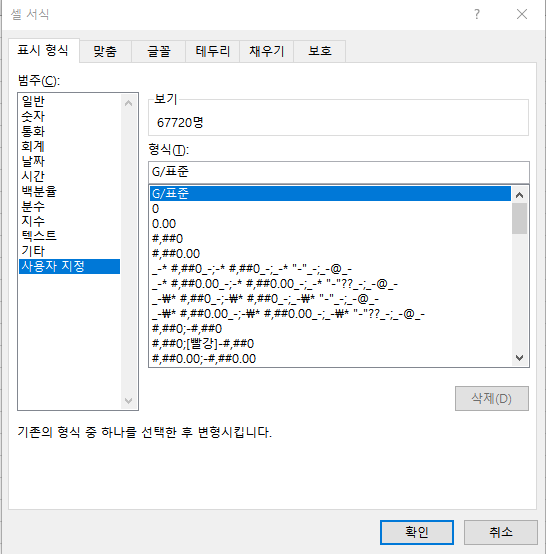Click the format list scrollbar thumb
546x554 pixels.
click(x=519, y=218)
